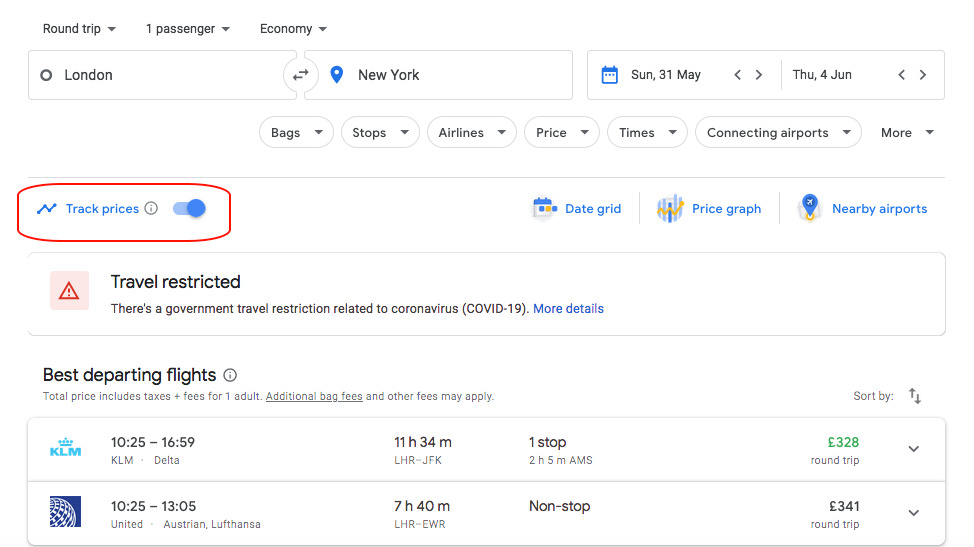Expand the United flight details
The width and height of the screenshot is (974, 547).
(913, 513)
